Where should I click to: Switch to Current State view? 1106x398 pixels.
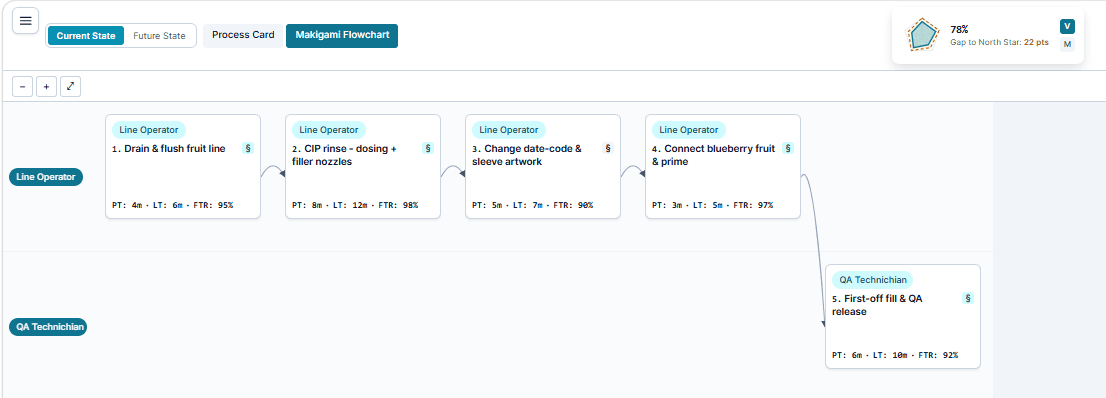[x=86, y=36]
